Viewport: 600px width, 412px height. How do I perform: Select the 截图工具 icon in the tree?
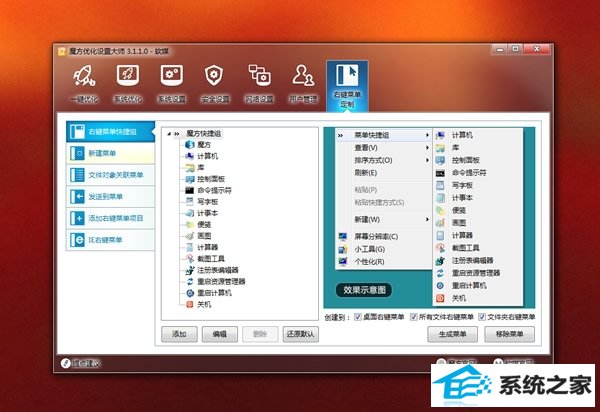(190, 259)
